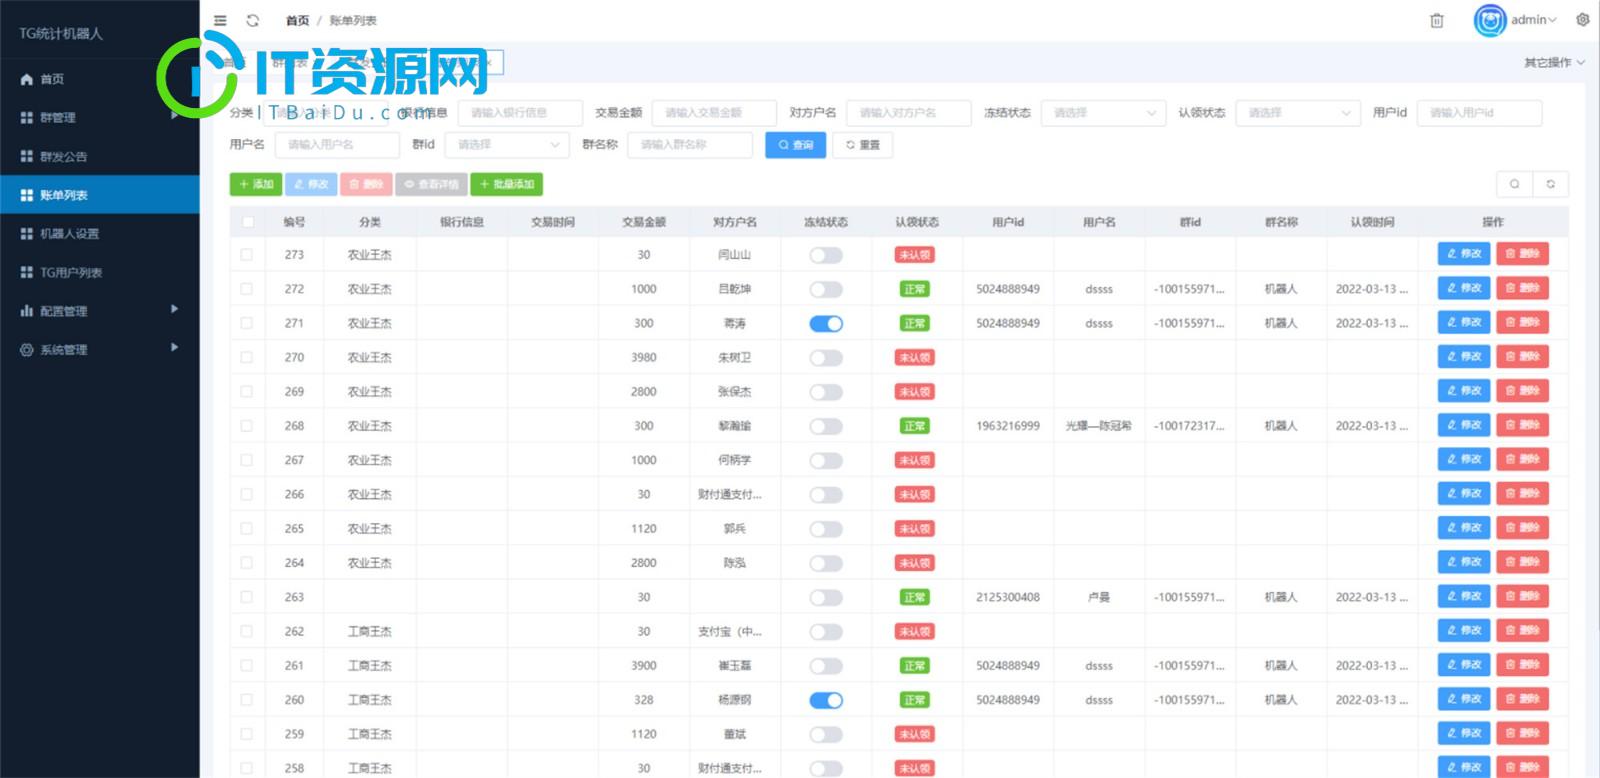Click the table refresh icon button
The height and width of the screenshot is (778, 1600).
1551,184
